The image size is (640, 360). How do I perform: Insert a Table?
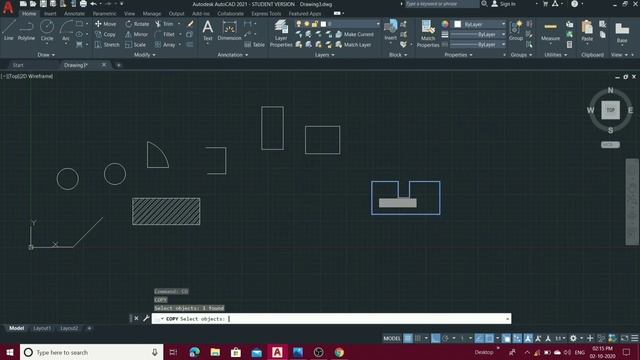tap(255, 44)
